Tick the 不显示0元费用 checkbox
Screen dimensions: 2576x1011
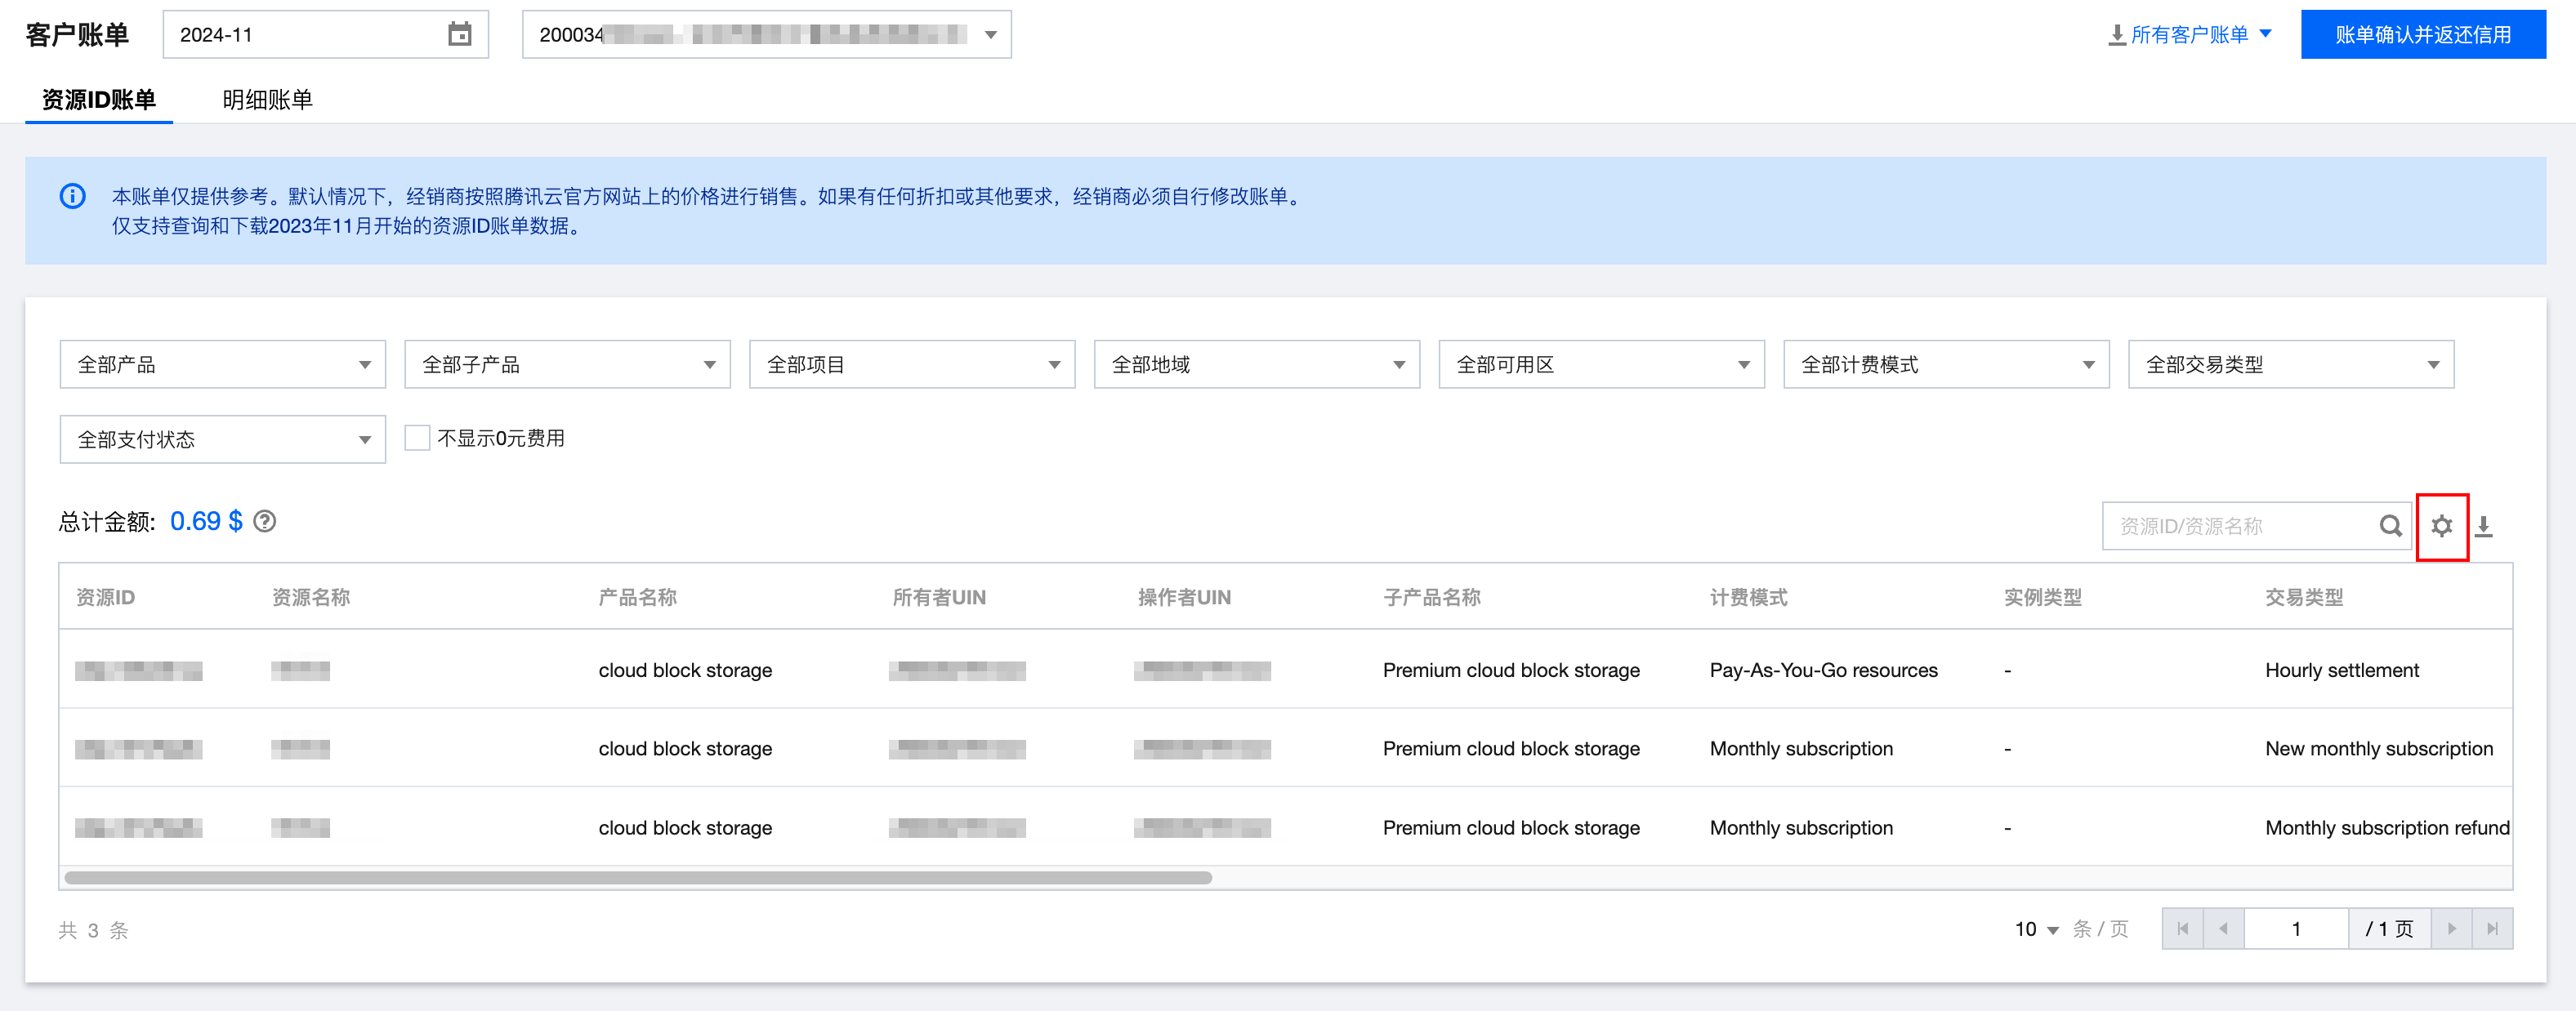pos(417,438)
